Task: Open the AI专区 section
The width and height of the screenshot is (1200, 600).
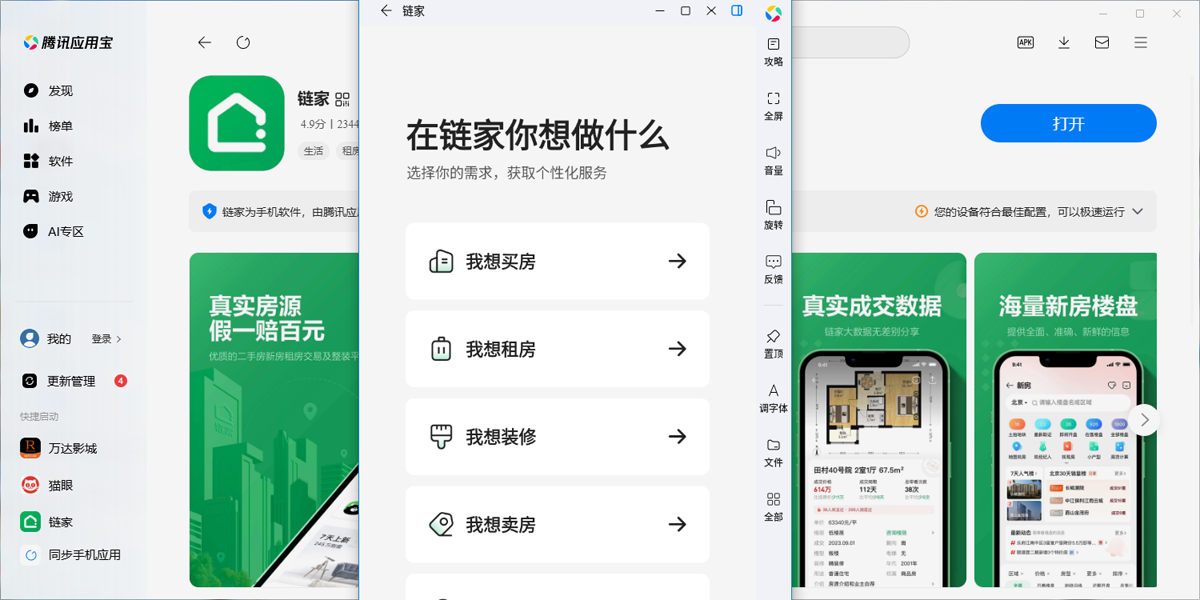Action: coord(54,231)
